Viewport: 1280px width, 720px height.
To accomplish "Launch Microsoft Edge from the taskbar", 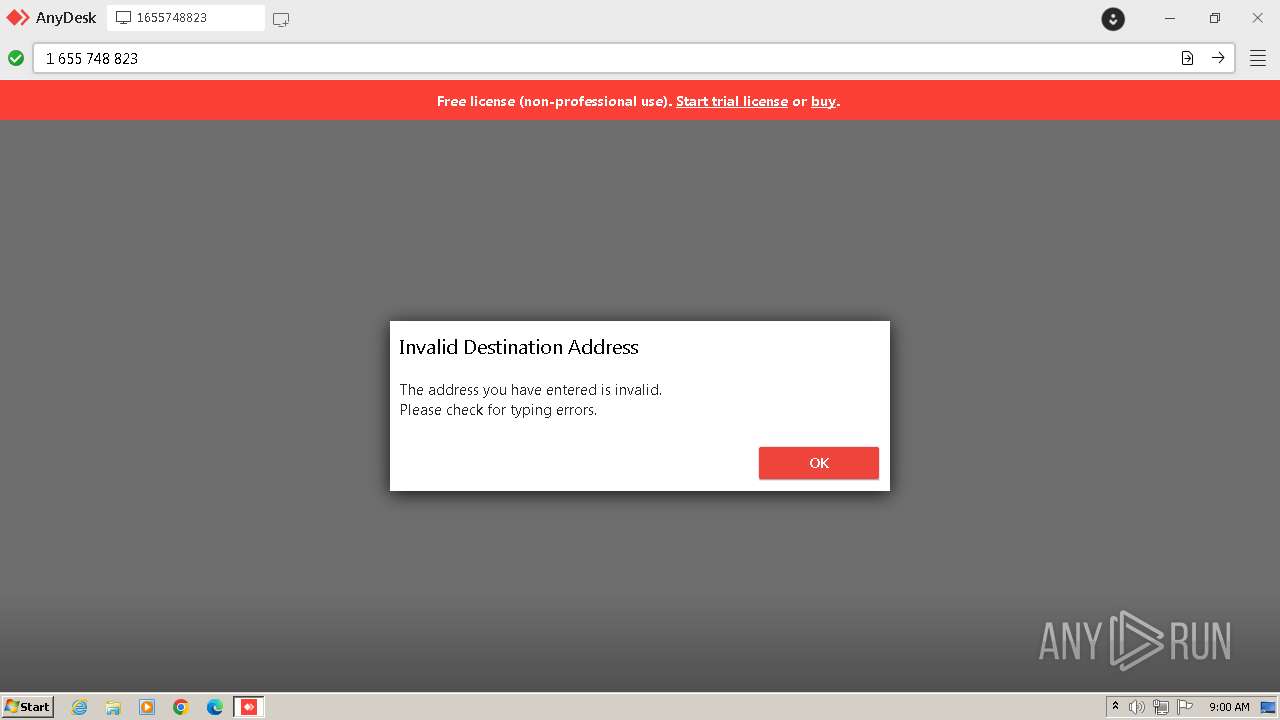I will [215, 707].
